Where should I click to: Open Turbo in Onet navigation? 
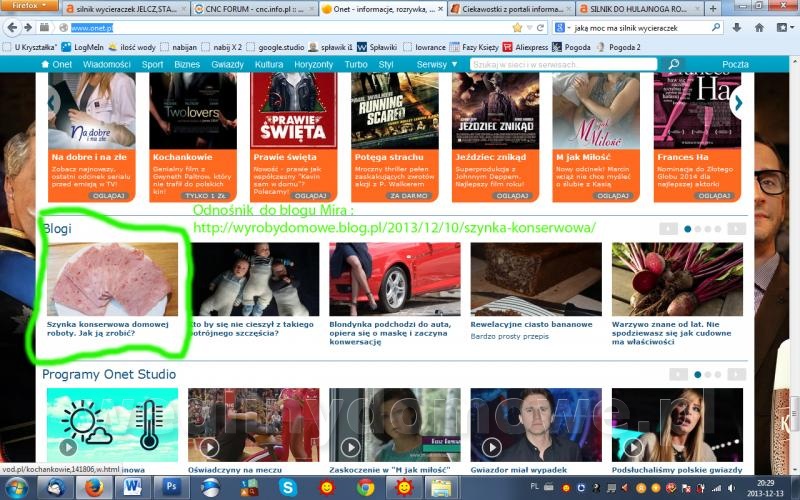(356, 64)
